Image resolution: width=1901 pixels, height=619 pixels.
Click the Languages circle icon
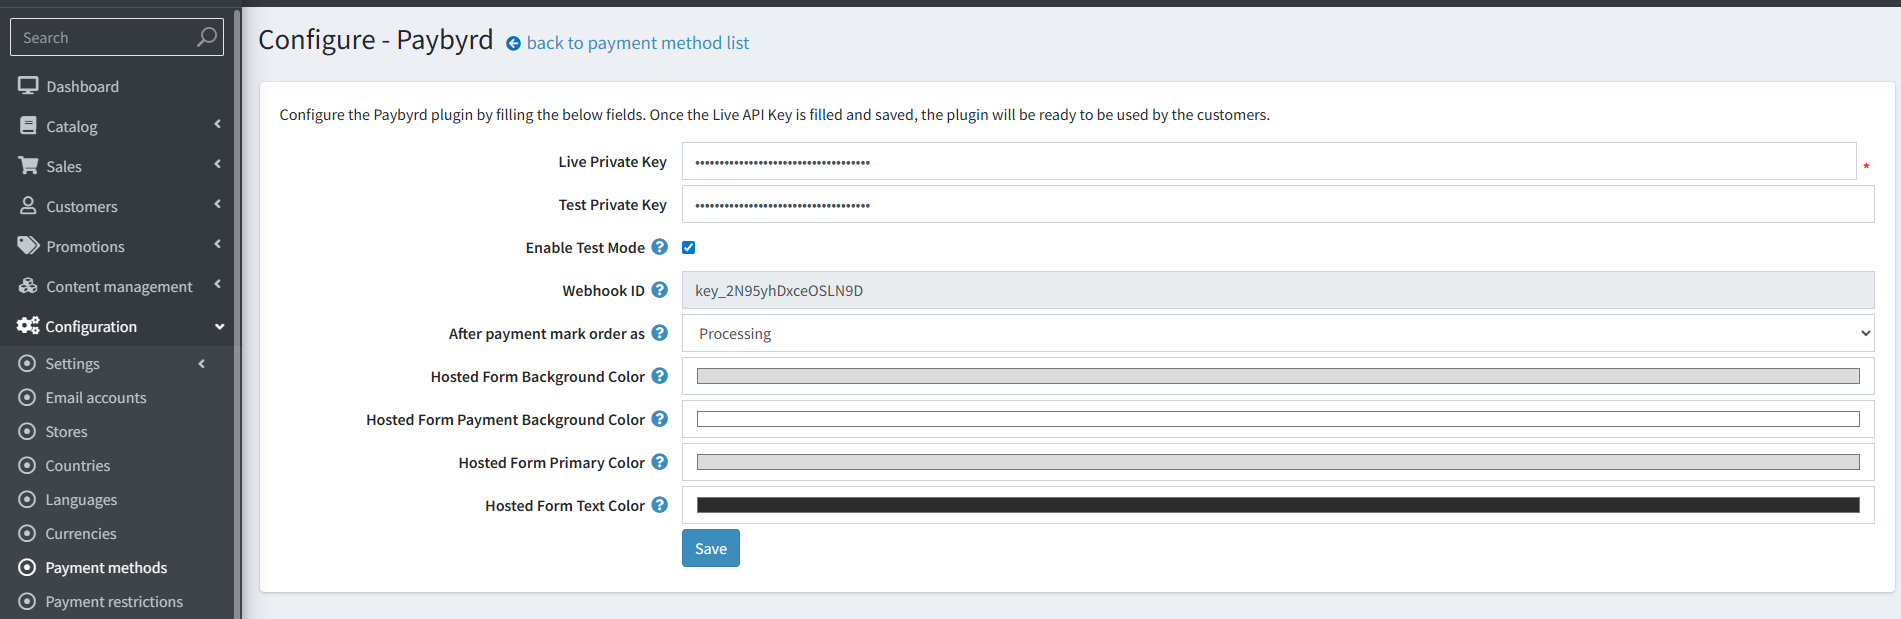click(x=27, y=499)
